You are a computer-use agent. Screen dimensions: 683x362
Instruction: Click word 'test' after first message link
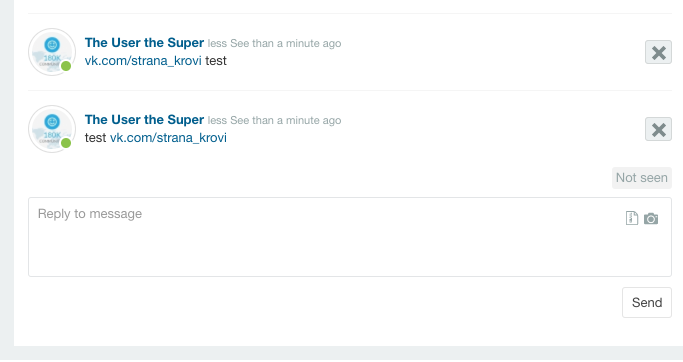216,61
